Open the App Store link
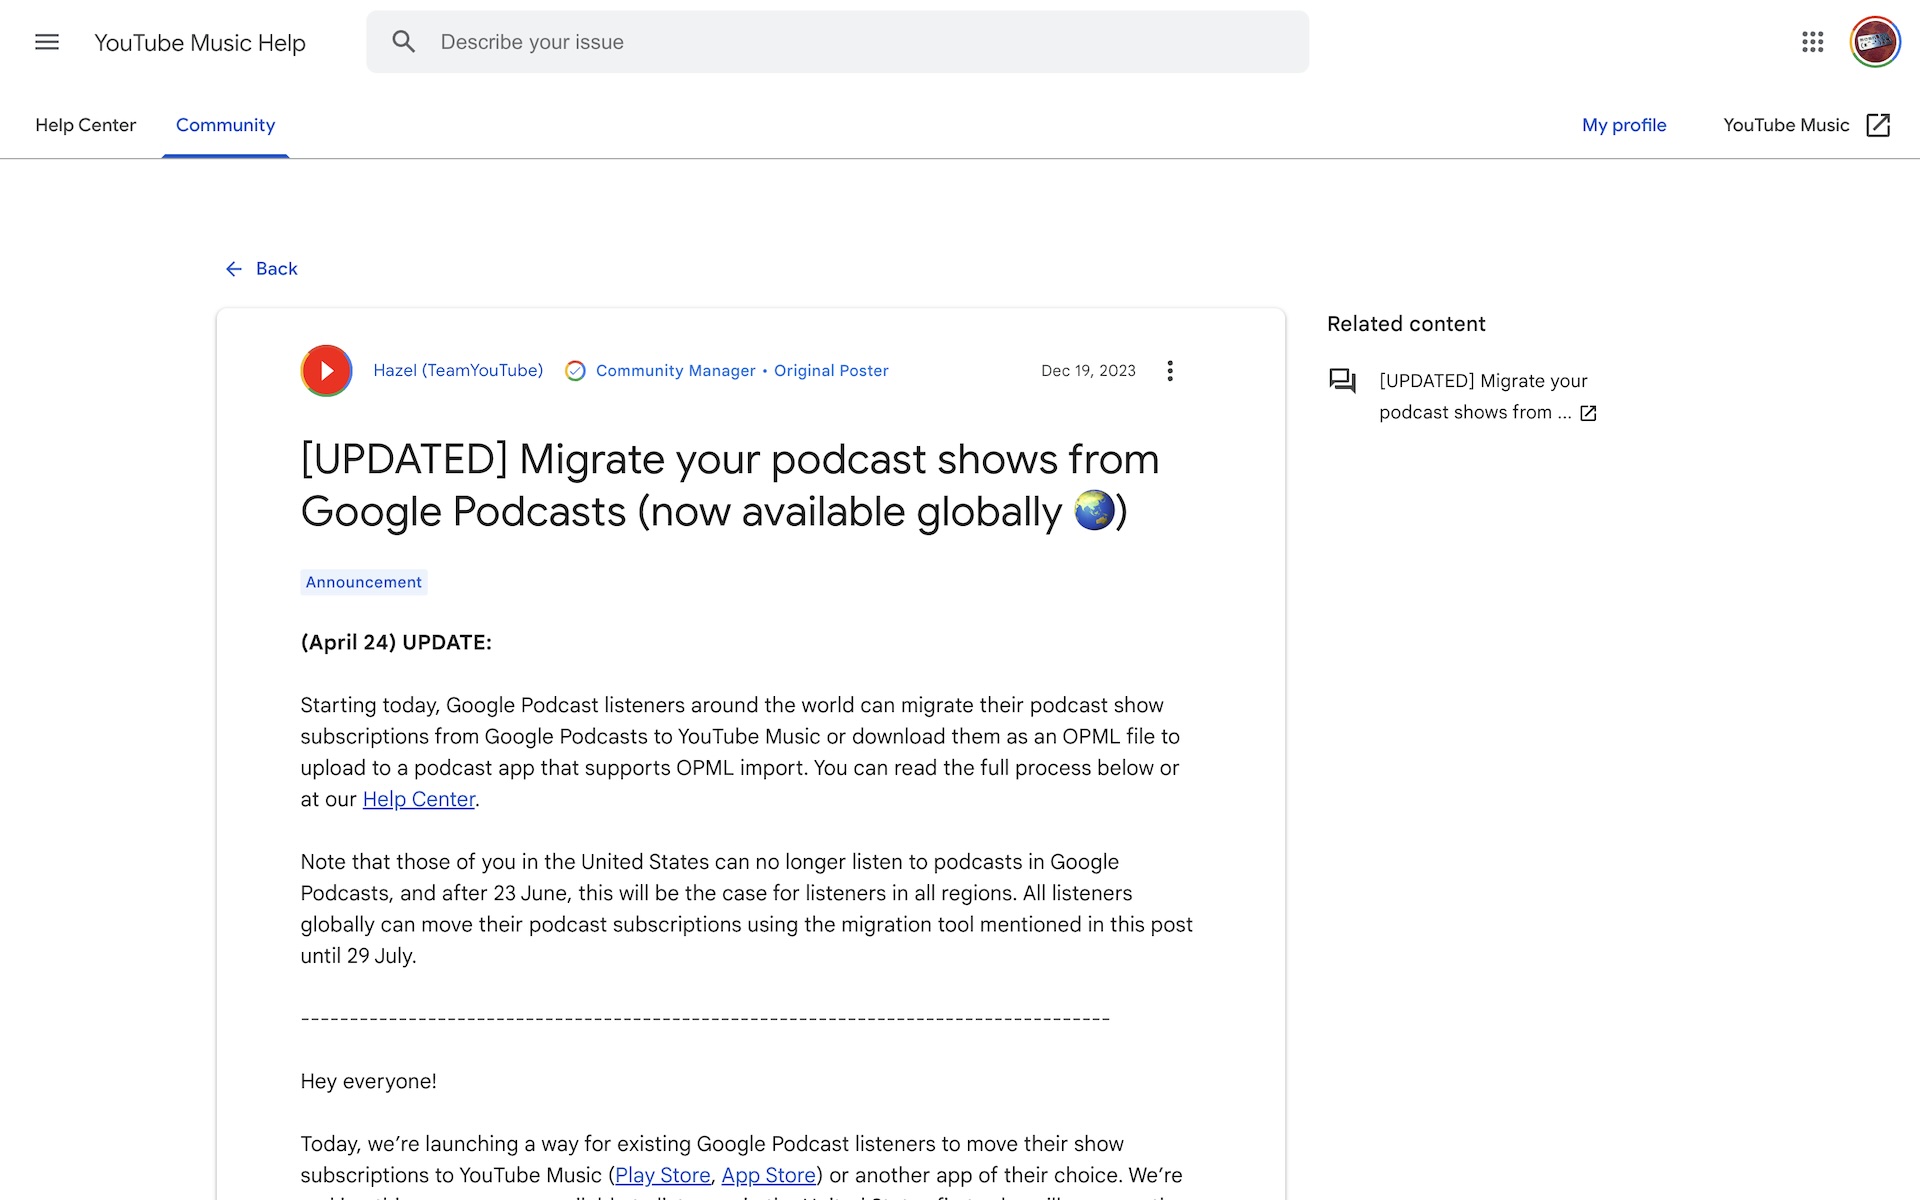 click(x=769, y=1175)
